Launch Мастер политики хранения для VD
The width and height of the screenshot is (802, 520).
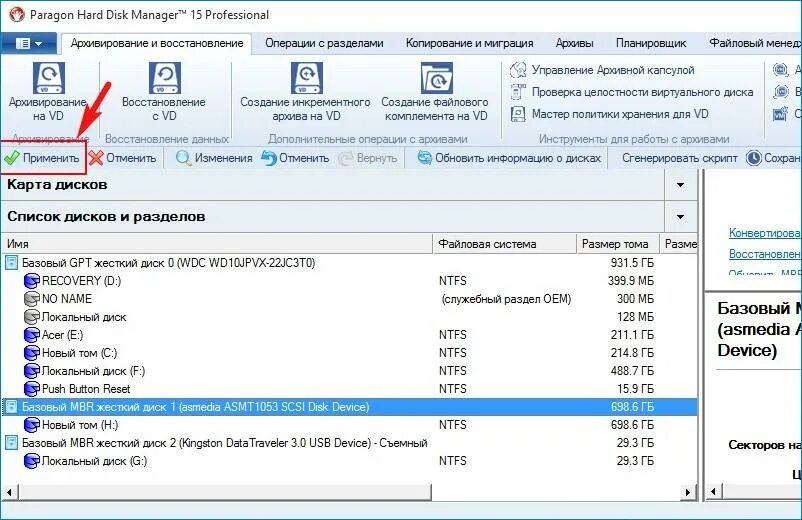click(609, 114)
